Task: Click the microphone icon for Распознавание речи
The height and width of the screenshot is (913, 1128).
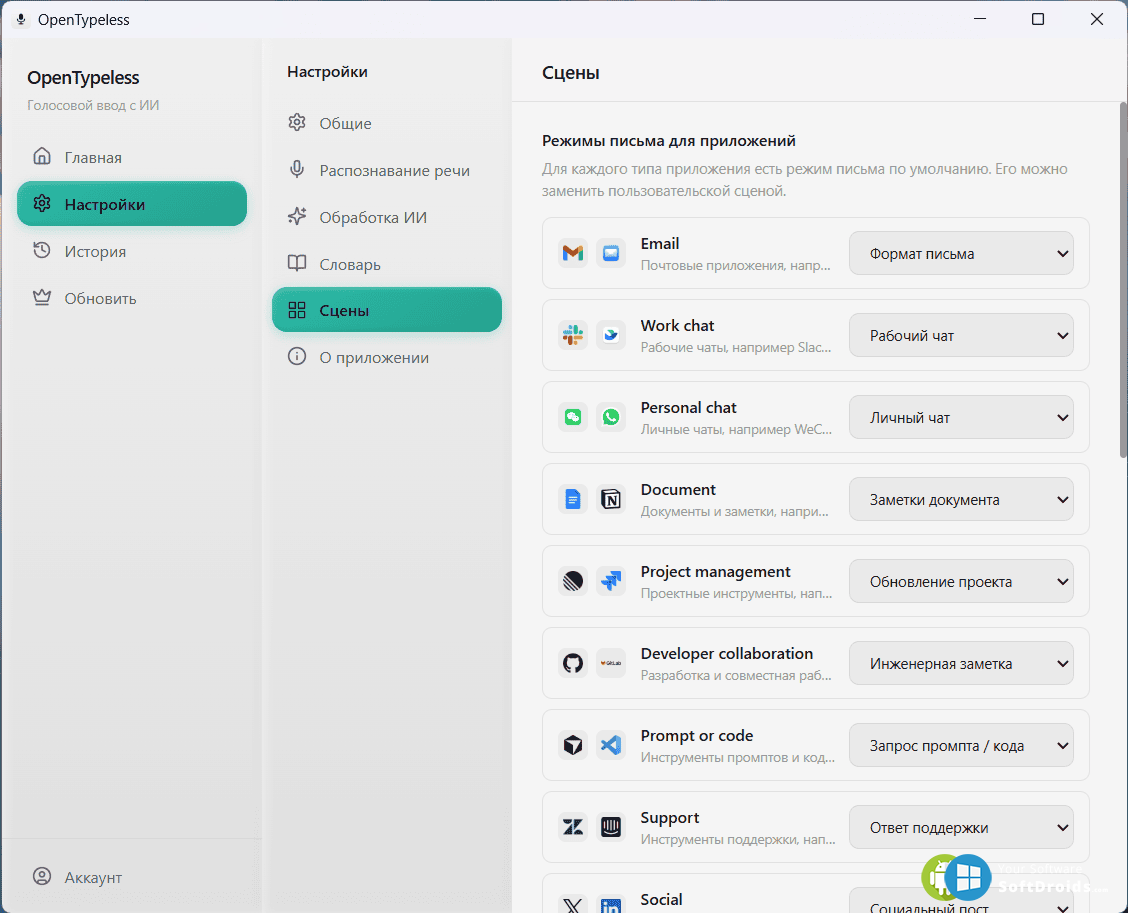Action: point(296,169)
